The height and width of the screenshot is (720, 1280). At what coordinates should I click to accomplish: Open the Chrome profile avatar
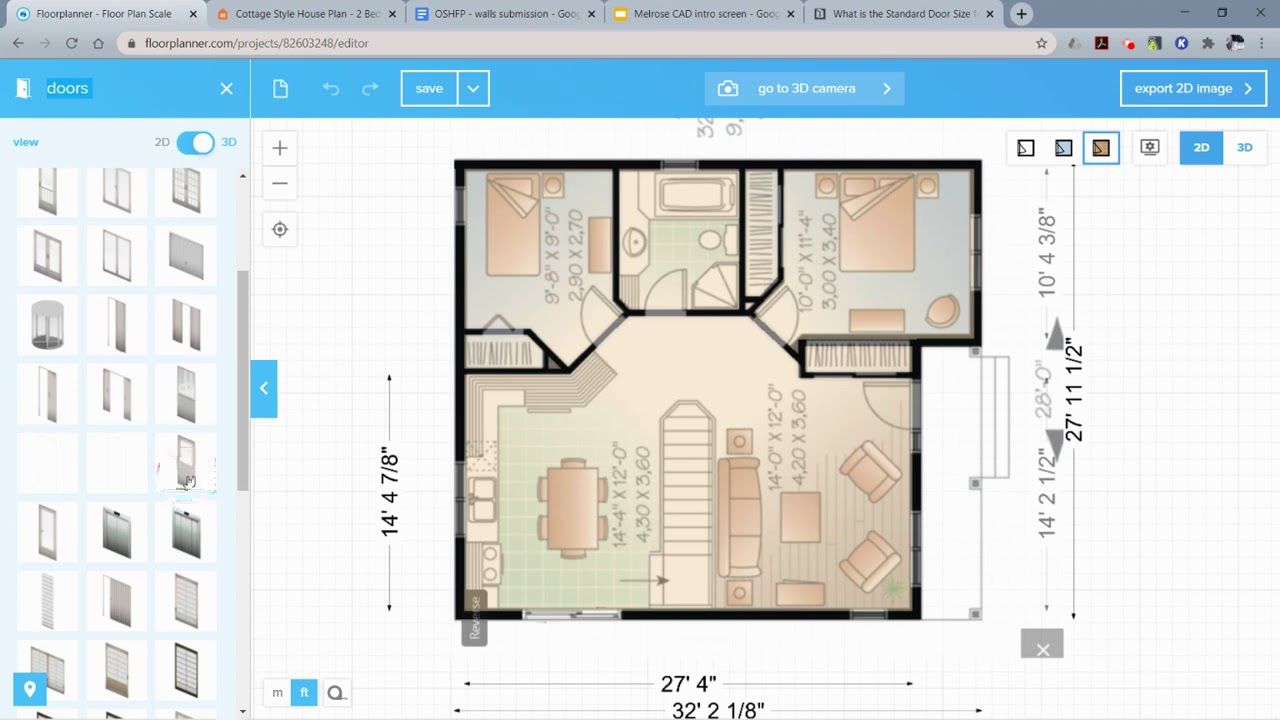pos(1235,43)
